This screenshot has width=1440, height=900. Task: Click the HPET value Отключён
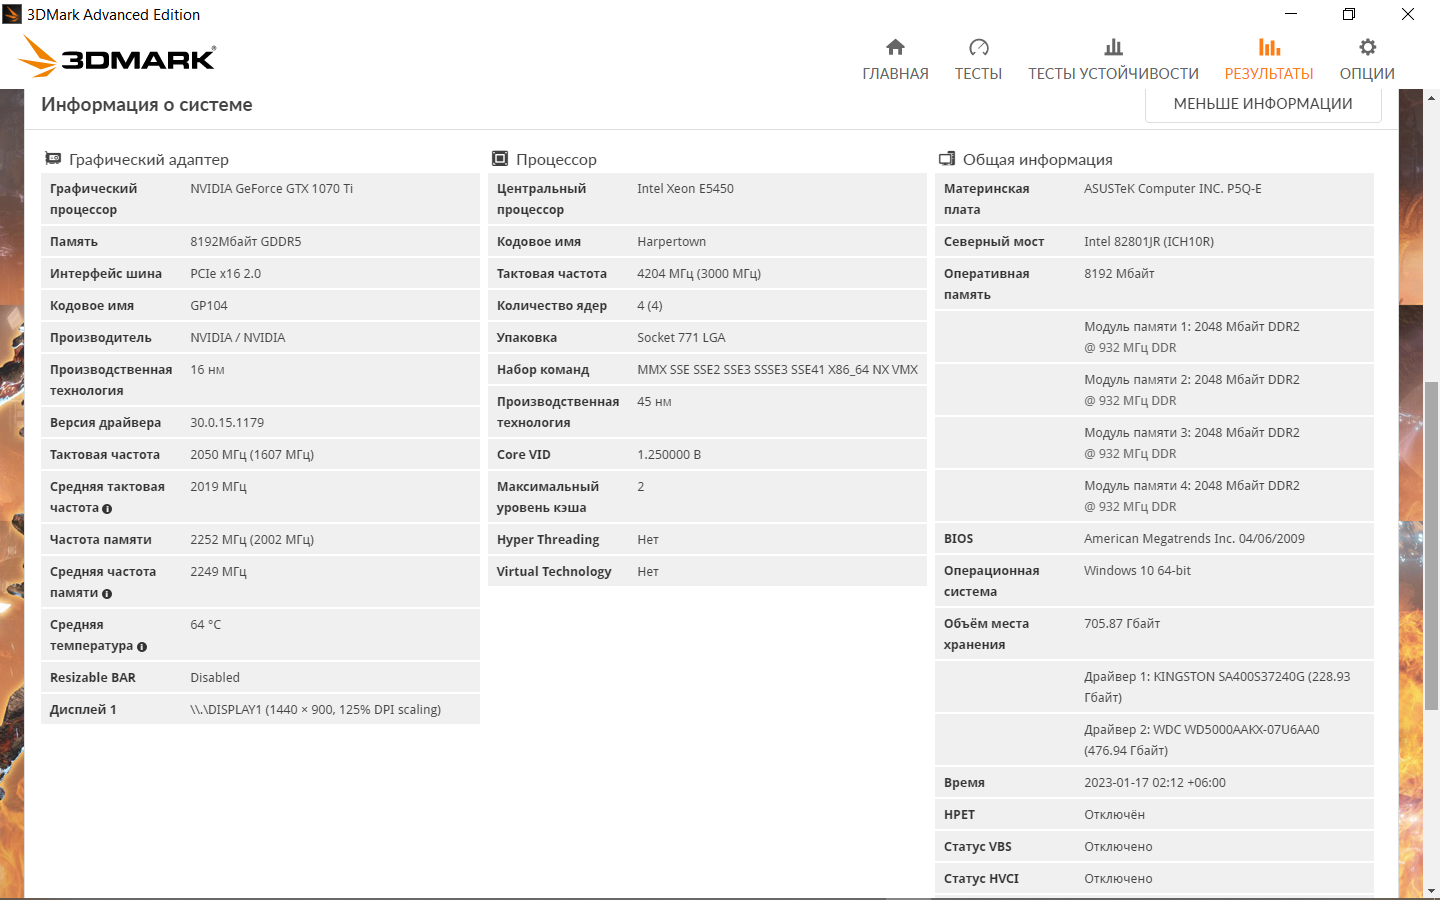[1115, 815]
